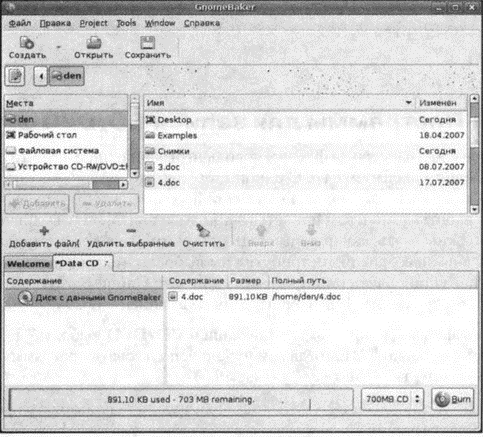Click the Examples folder icon

(x=150, y=135)
